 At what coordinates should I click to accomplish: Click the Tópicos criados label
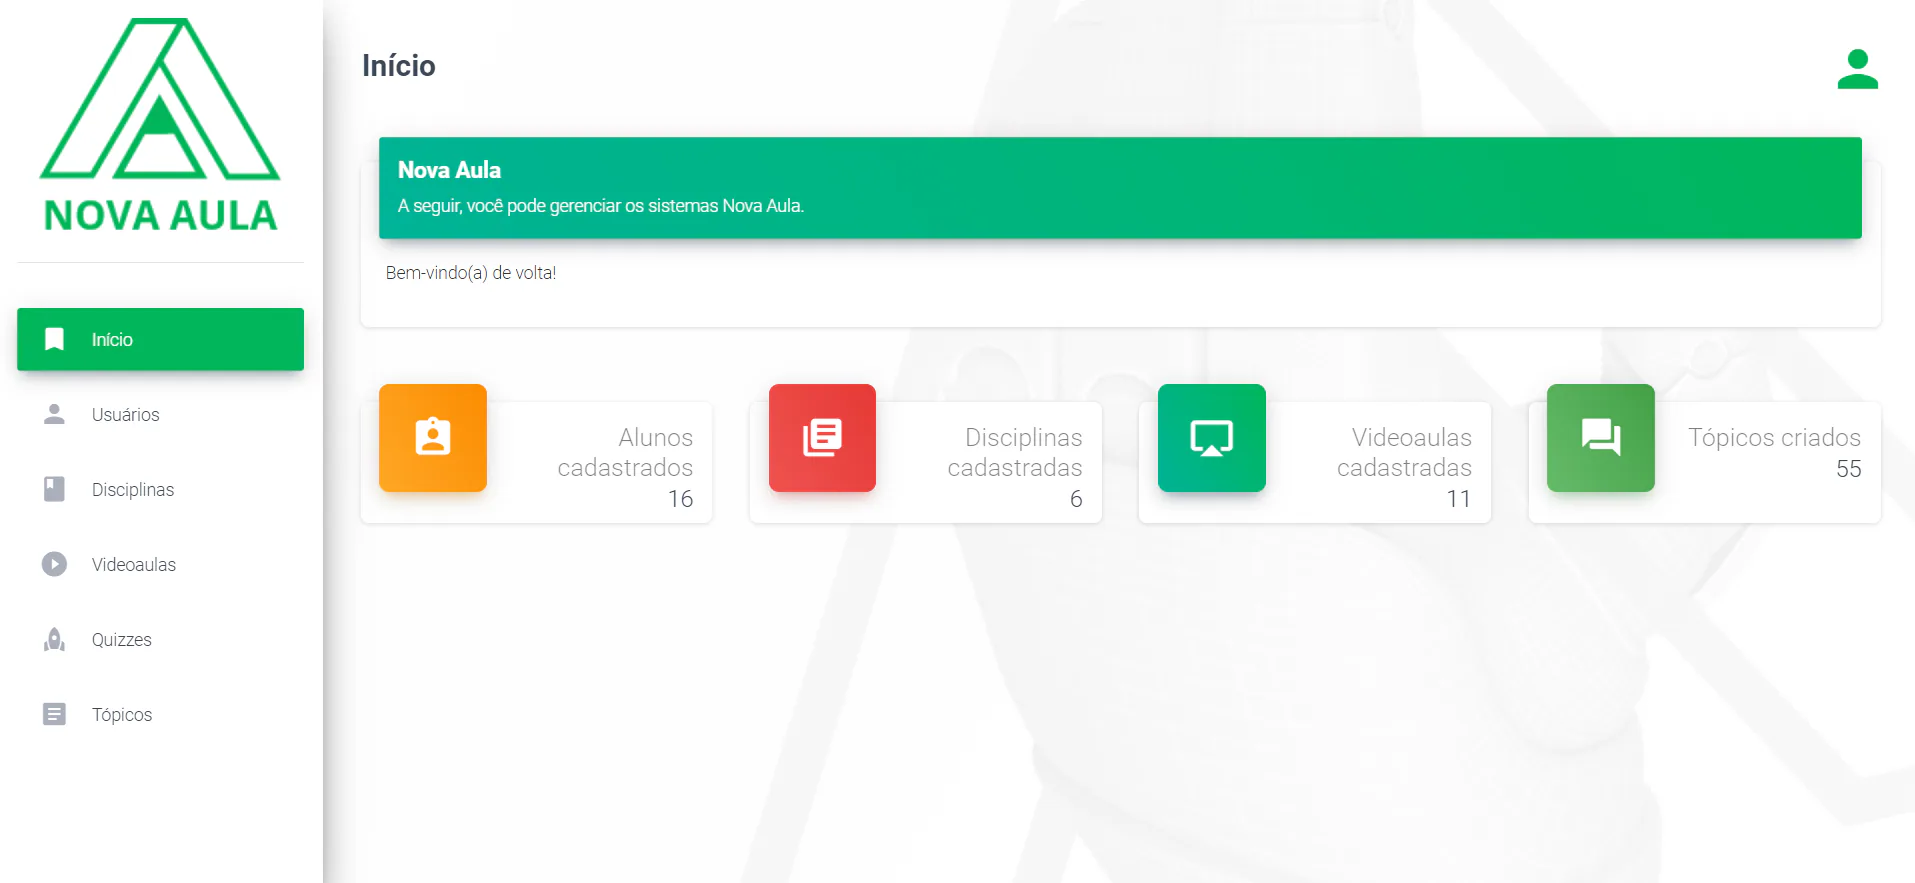(x=1774, y=437)
